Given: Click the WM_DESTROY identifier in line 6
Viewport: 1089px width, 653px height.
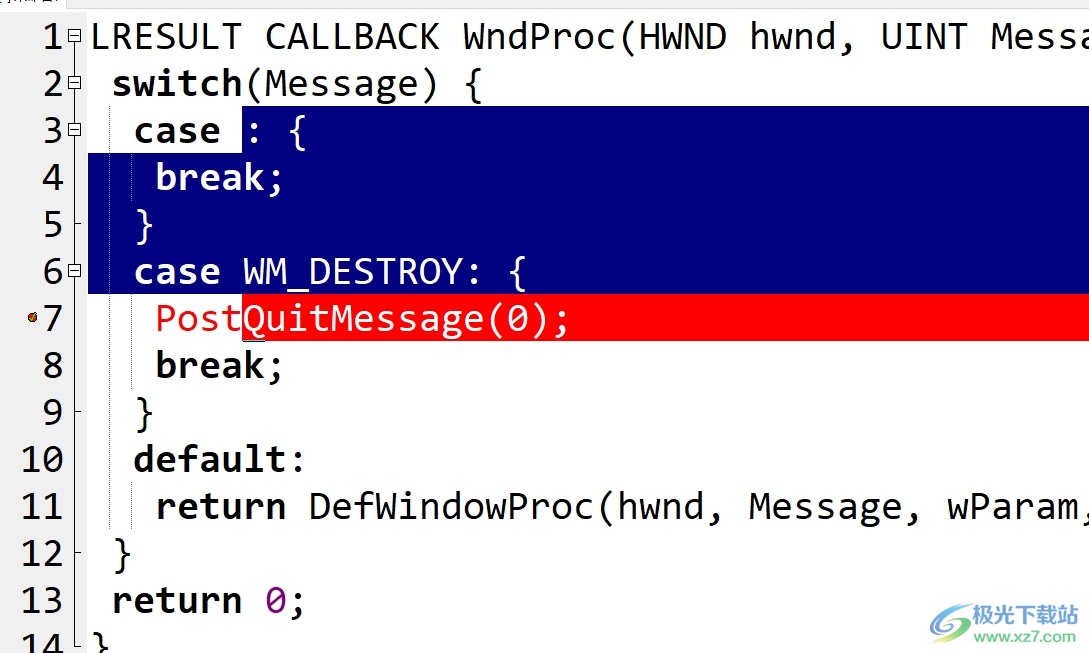Looking at the screenshot, I should pos(353,272).
